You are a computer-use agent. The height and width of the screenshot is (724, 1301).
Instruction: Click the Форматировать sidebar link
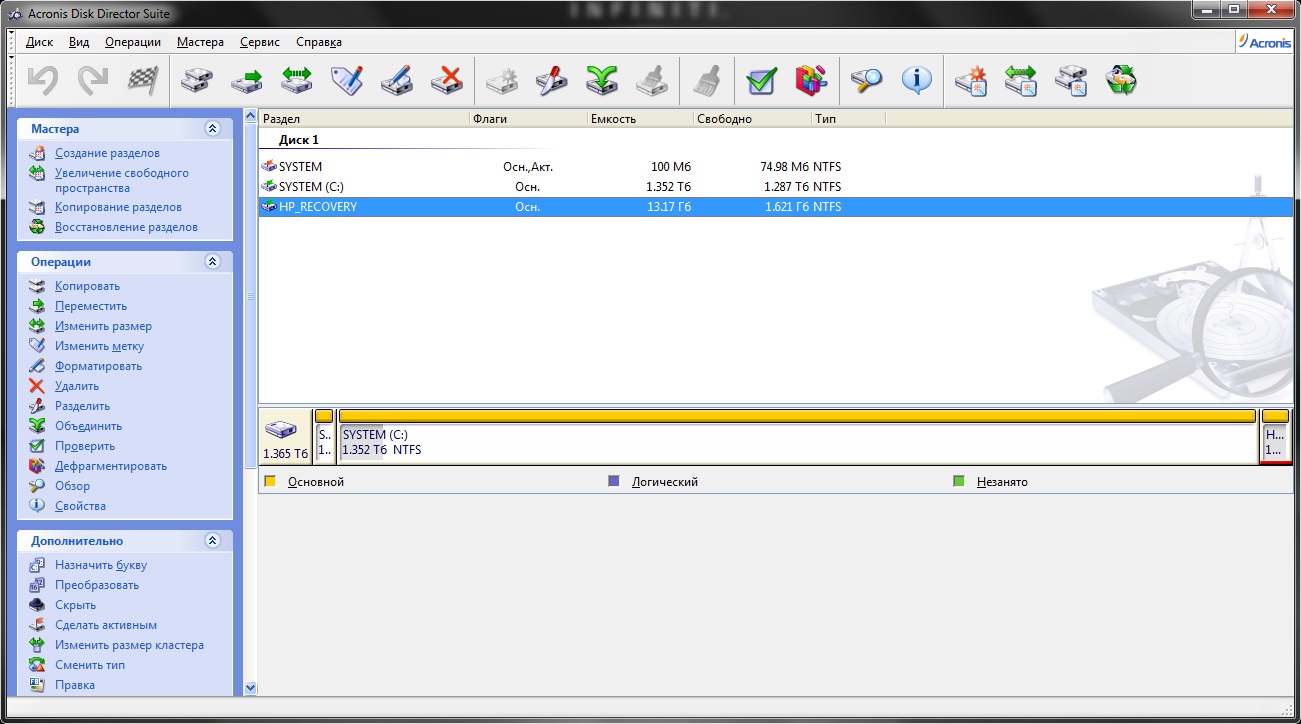[98, 366]
